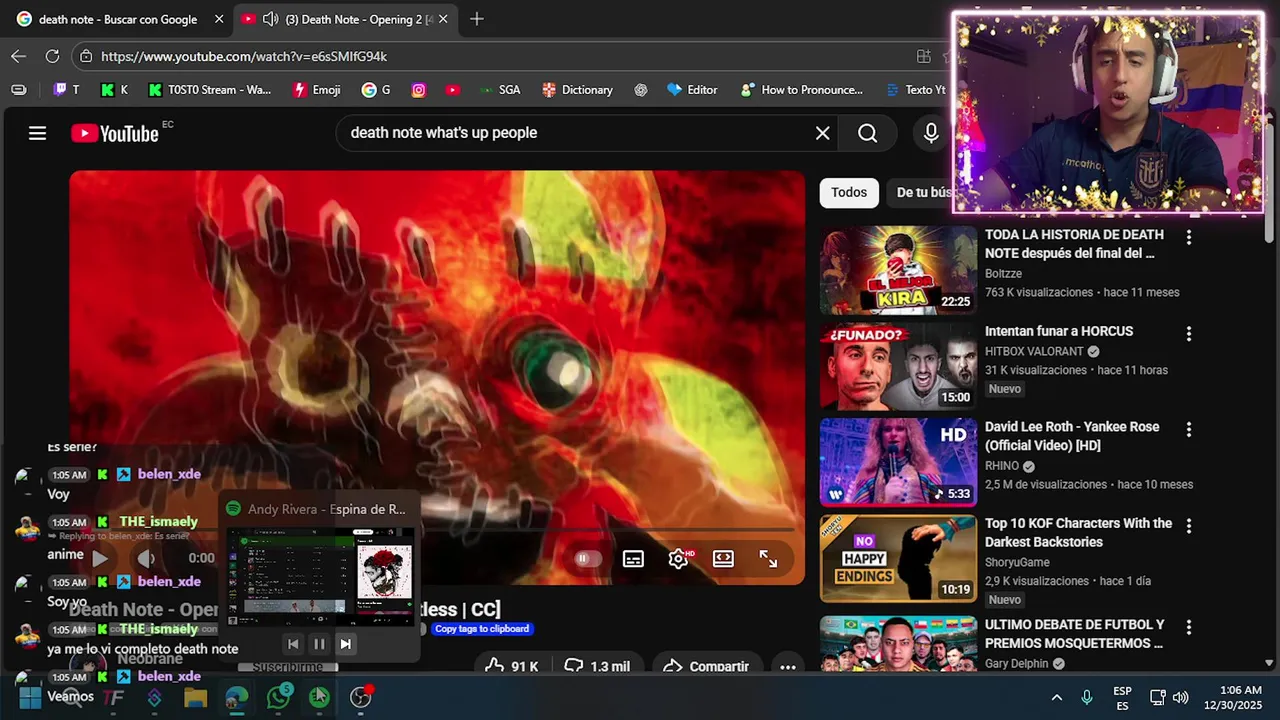Pause playback in the Spotify popup
The image size is (1280, 720).
pos(319,644)
